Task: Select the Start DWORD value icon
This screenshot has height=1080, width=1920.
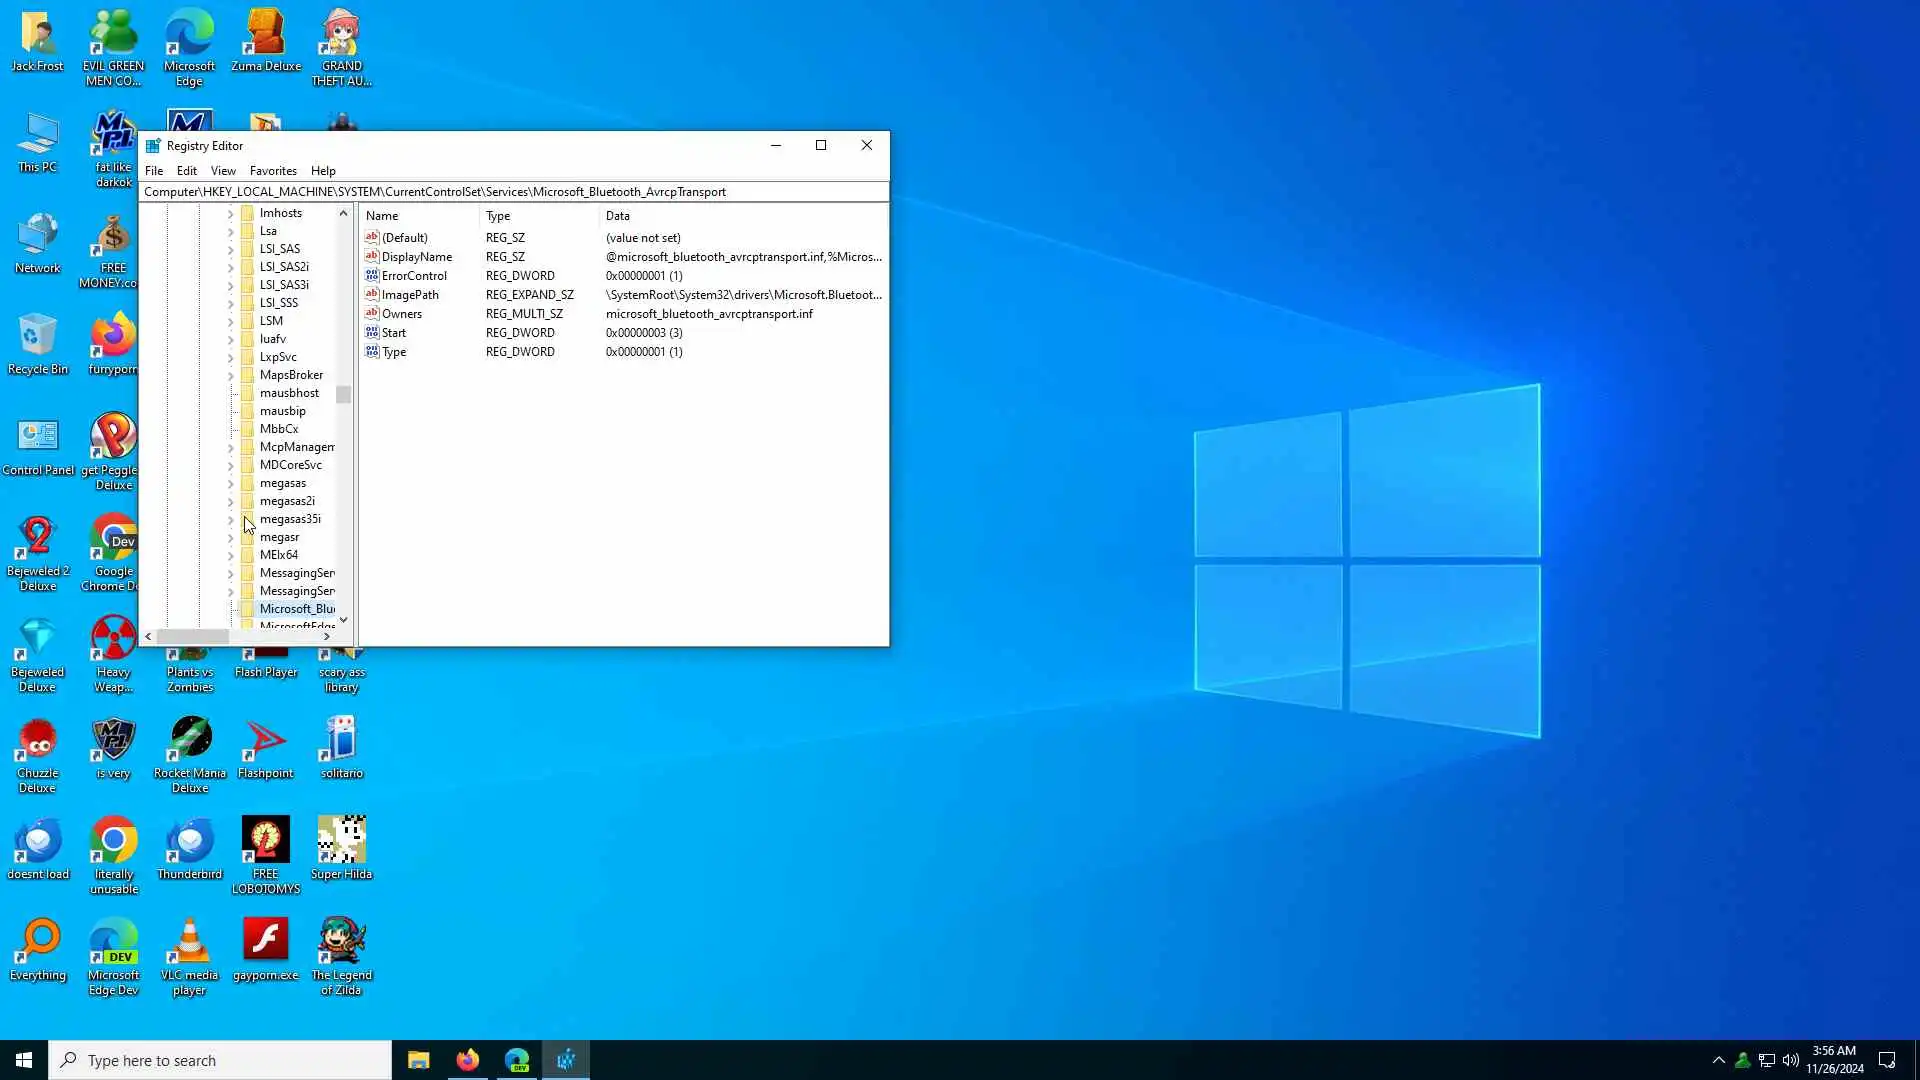Action: (372, 333)
